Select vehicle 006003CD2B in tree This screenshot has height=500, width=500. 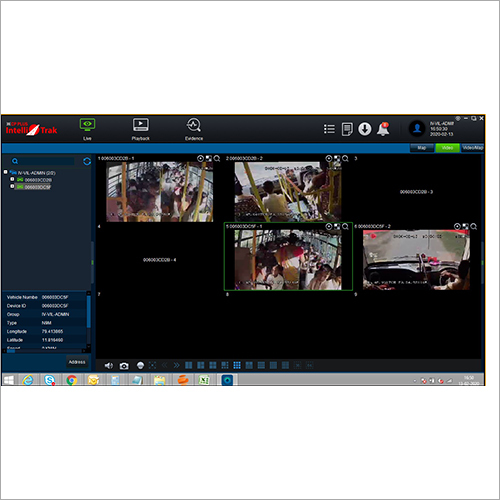tap(38, 180)
